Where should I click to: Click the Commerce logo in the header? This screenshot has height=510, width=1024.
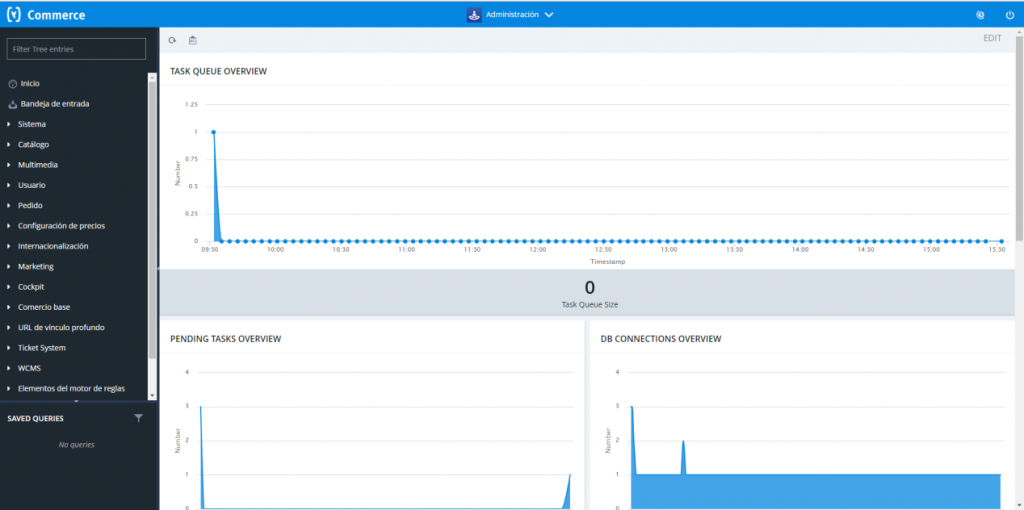(46, 15)
